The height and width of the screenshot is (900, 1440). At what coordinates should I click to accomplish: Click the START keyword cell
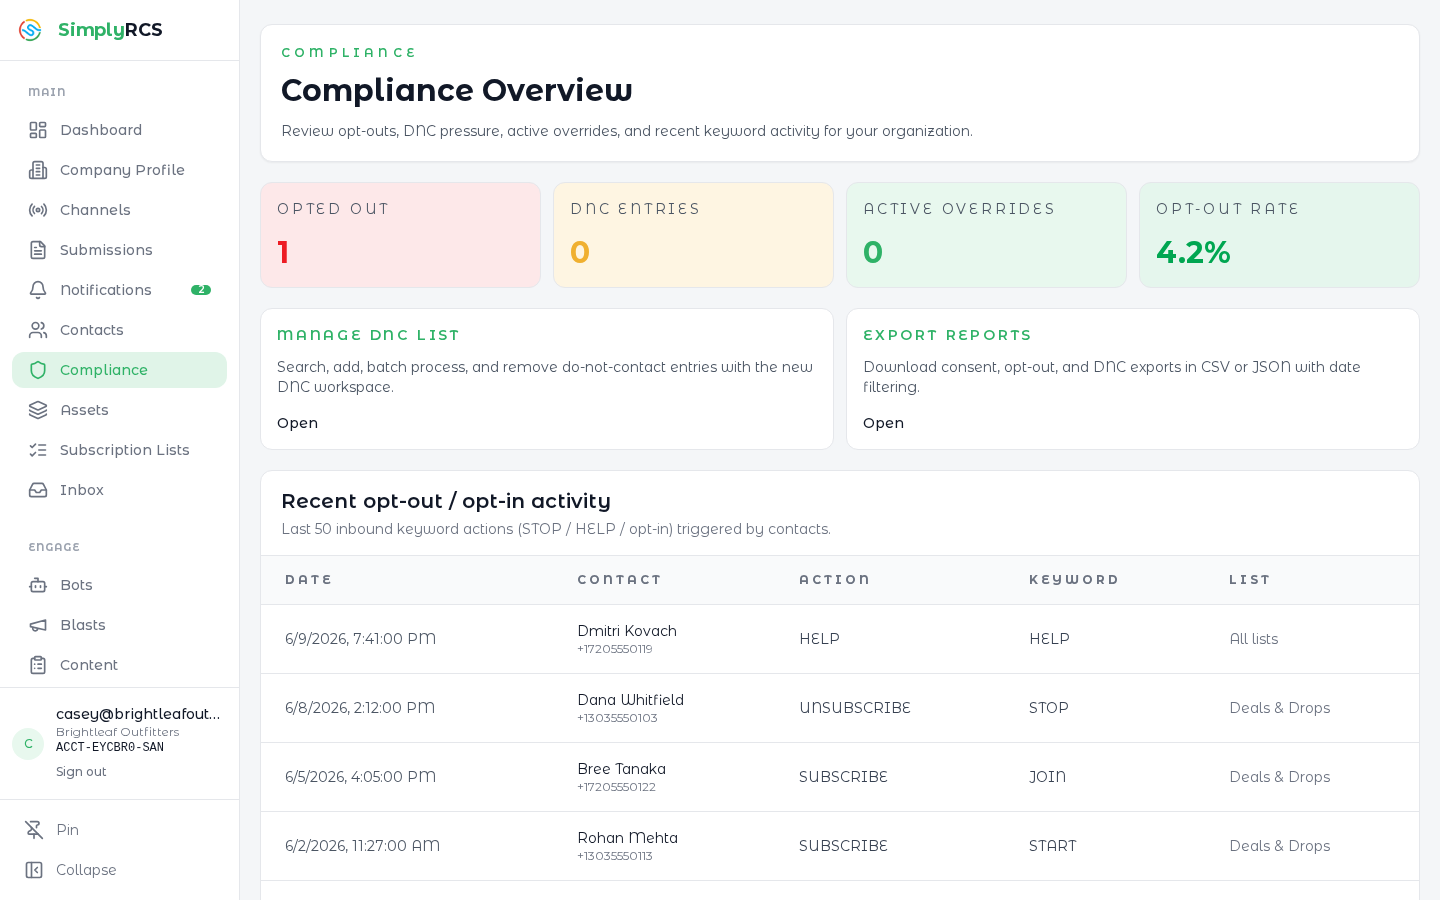pos(1053,846)
